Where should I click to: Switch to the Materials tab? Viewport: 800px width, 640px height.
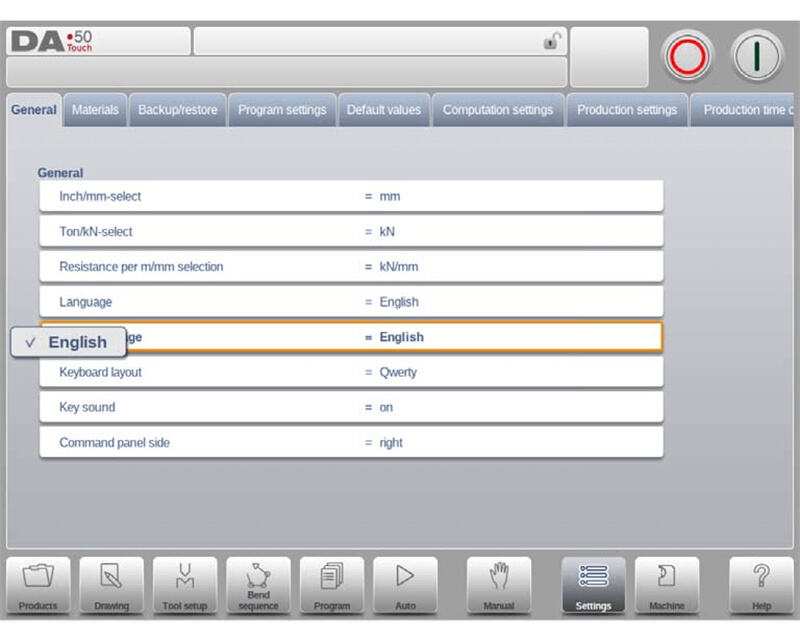tap(96, 110)
